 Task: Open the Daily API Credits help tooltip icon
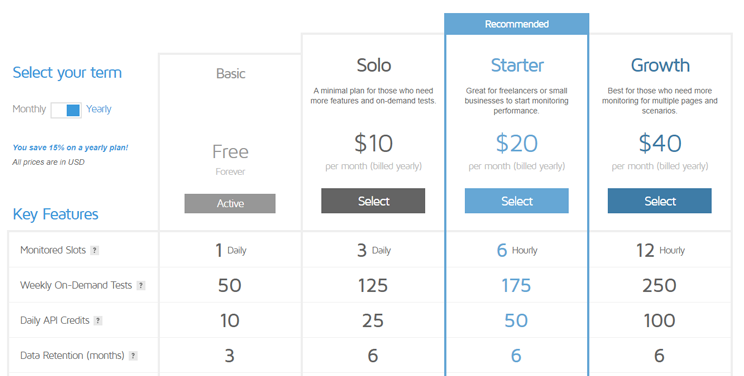tap(98, 320)
